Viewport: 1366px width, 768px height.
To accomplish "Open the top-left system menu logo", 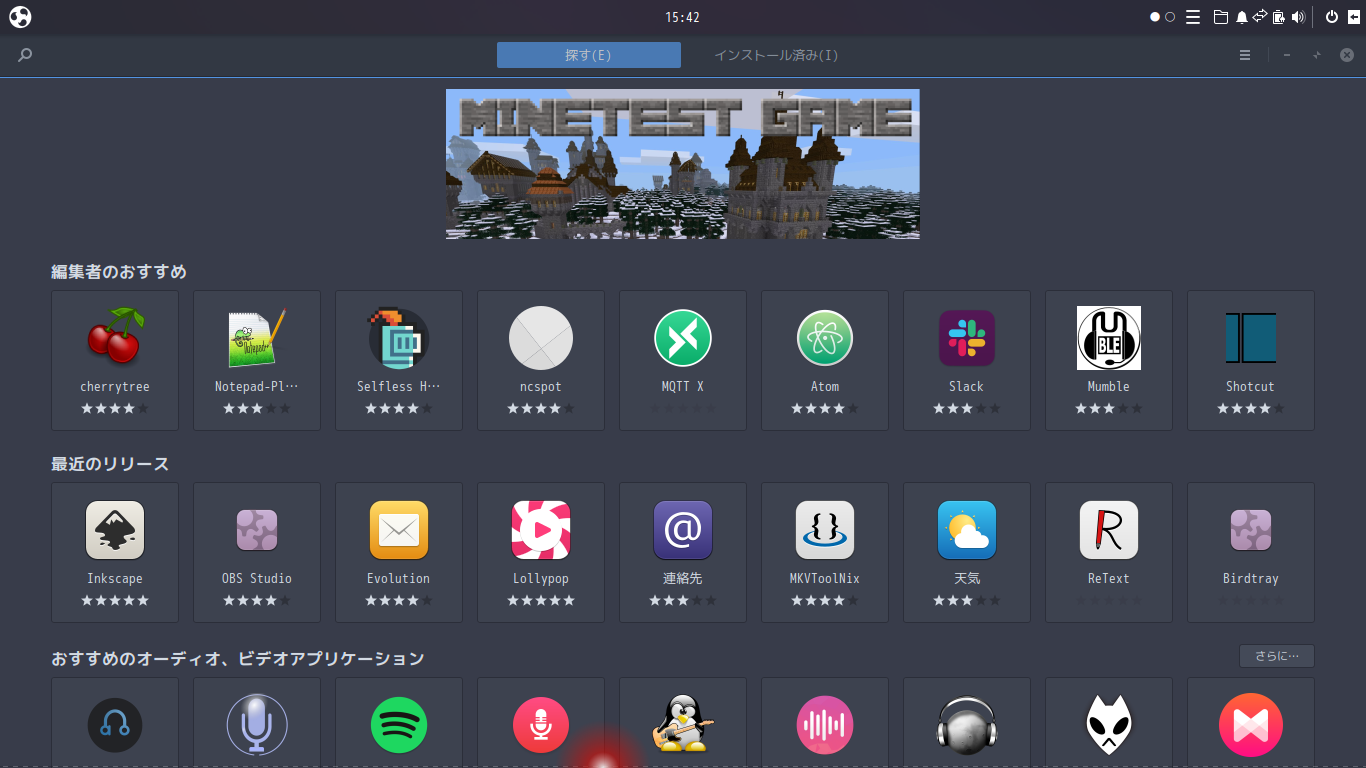I will [x=19, y=17].
